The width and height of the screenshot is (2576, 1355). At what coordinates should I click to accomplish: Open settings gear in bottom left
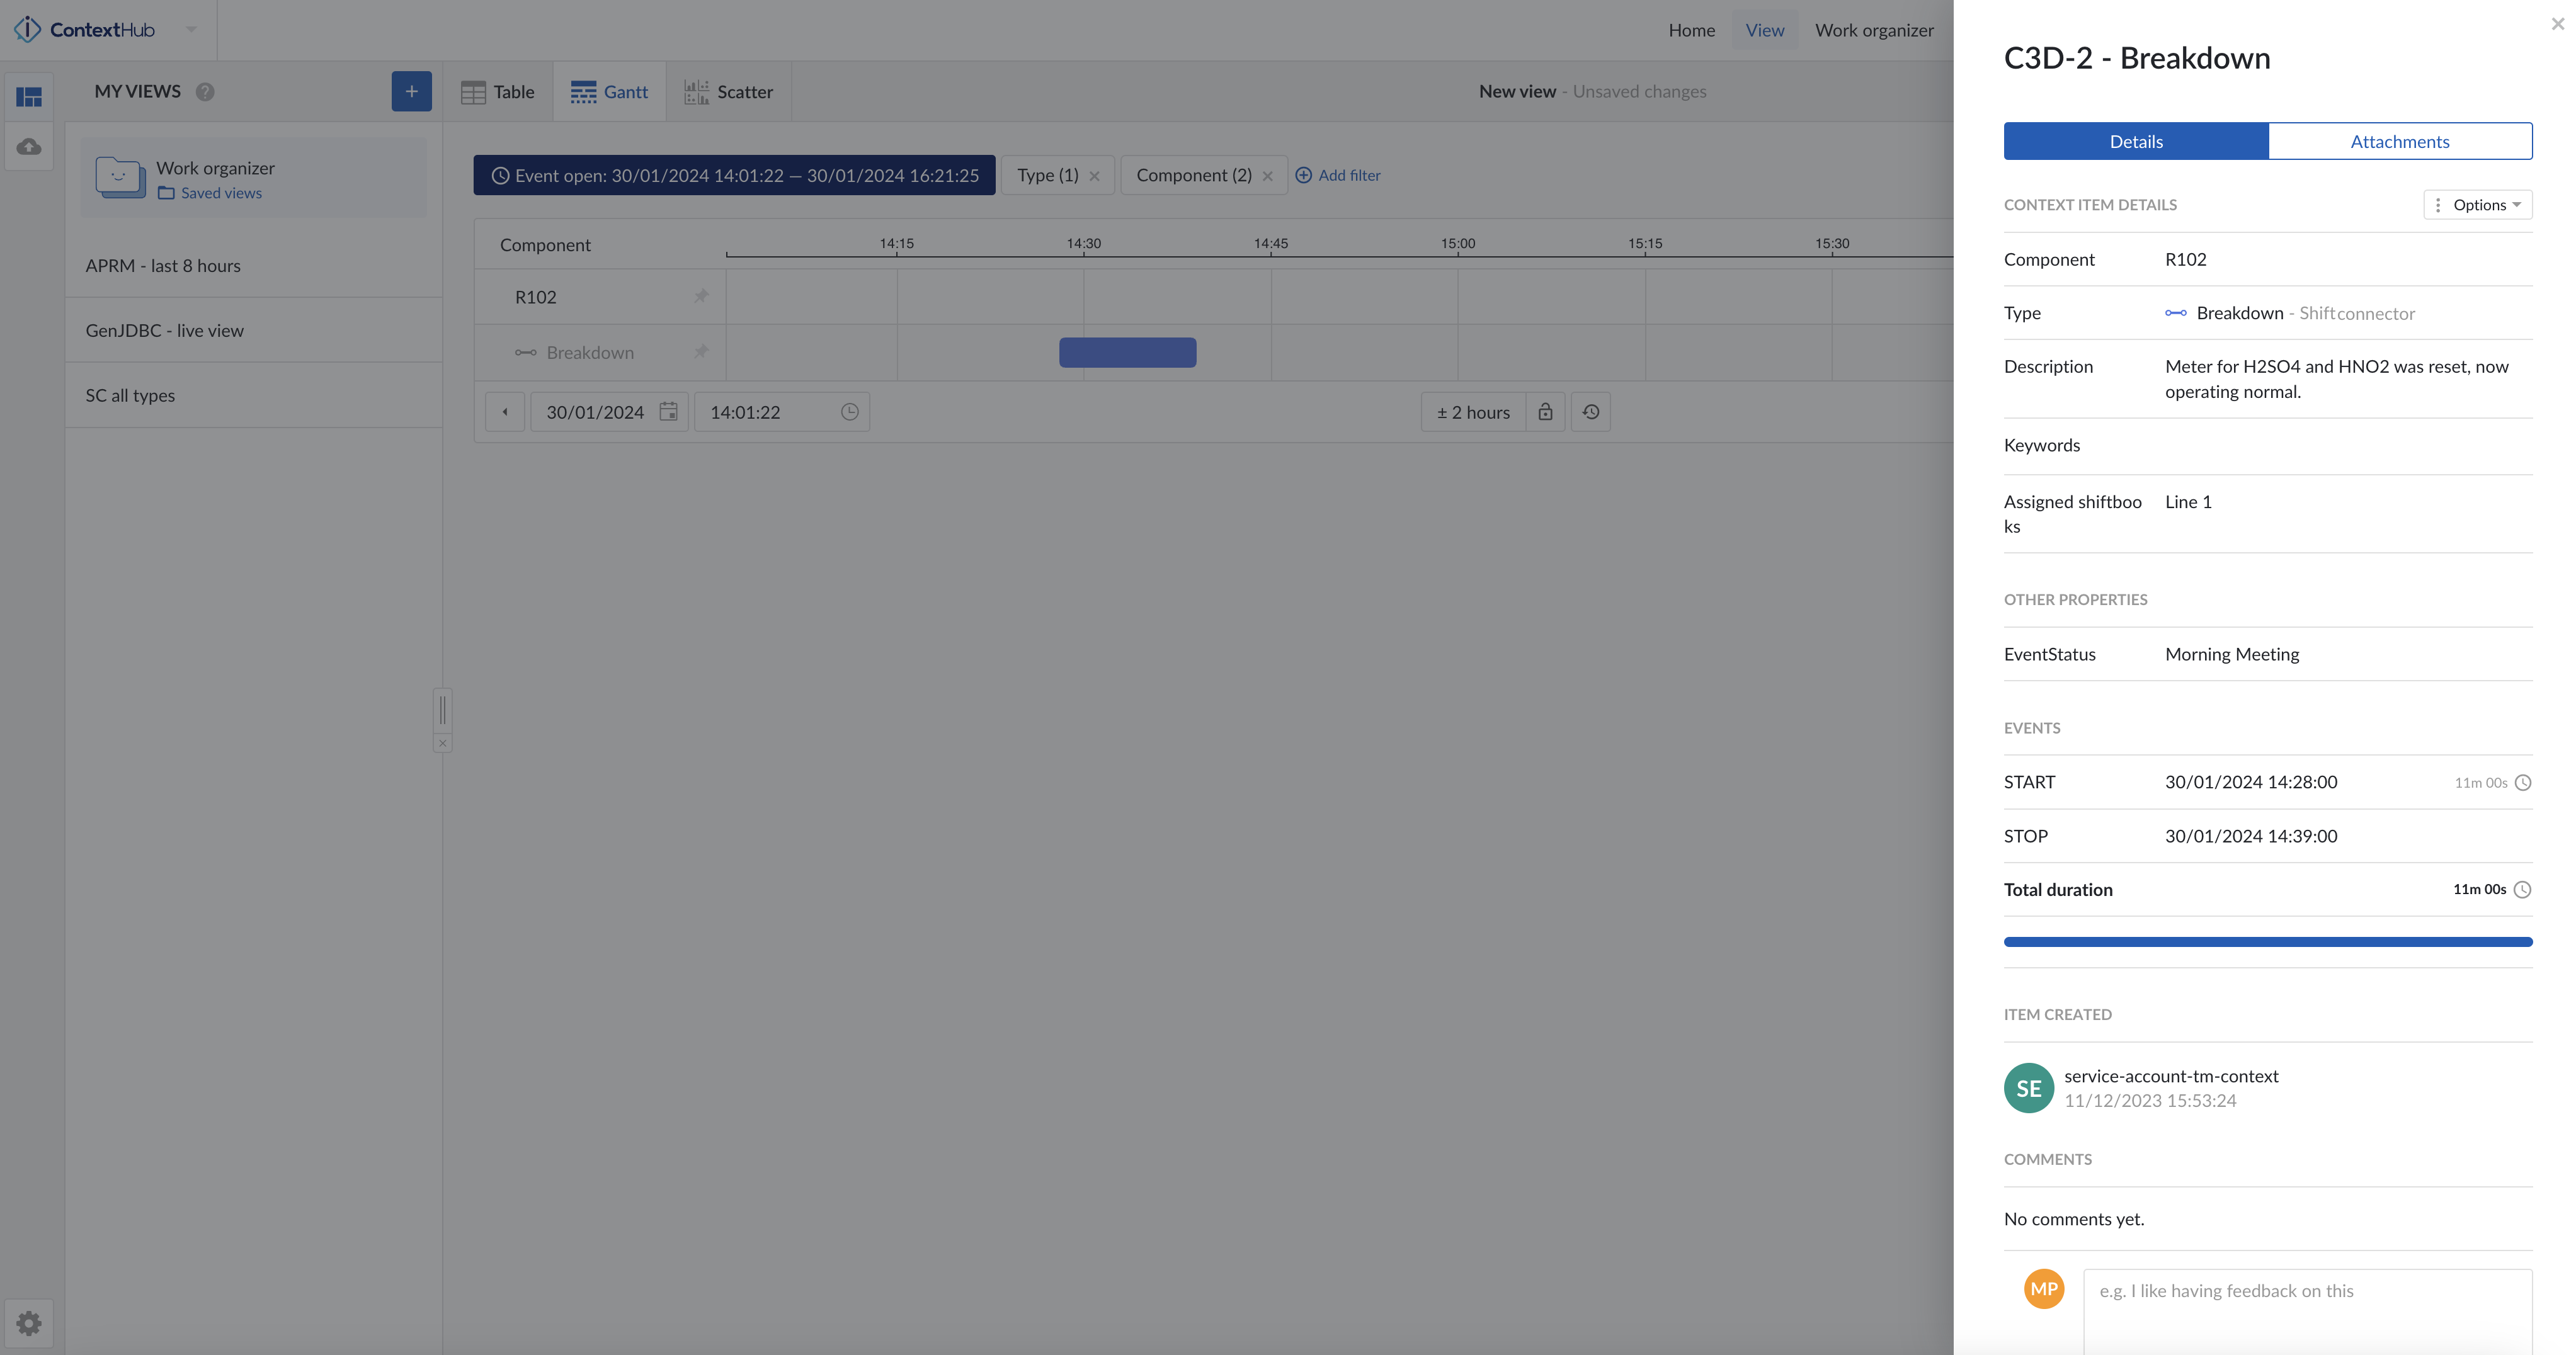tap(29, 1323)
